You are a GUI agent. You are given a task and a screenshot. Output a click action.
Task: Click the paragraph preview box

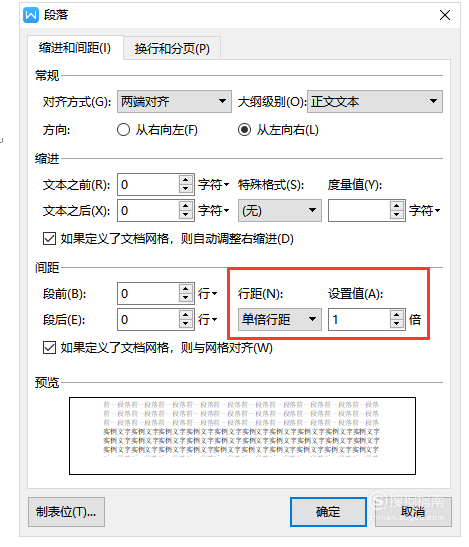242,436
